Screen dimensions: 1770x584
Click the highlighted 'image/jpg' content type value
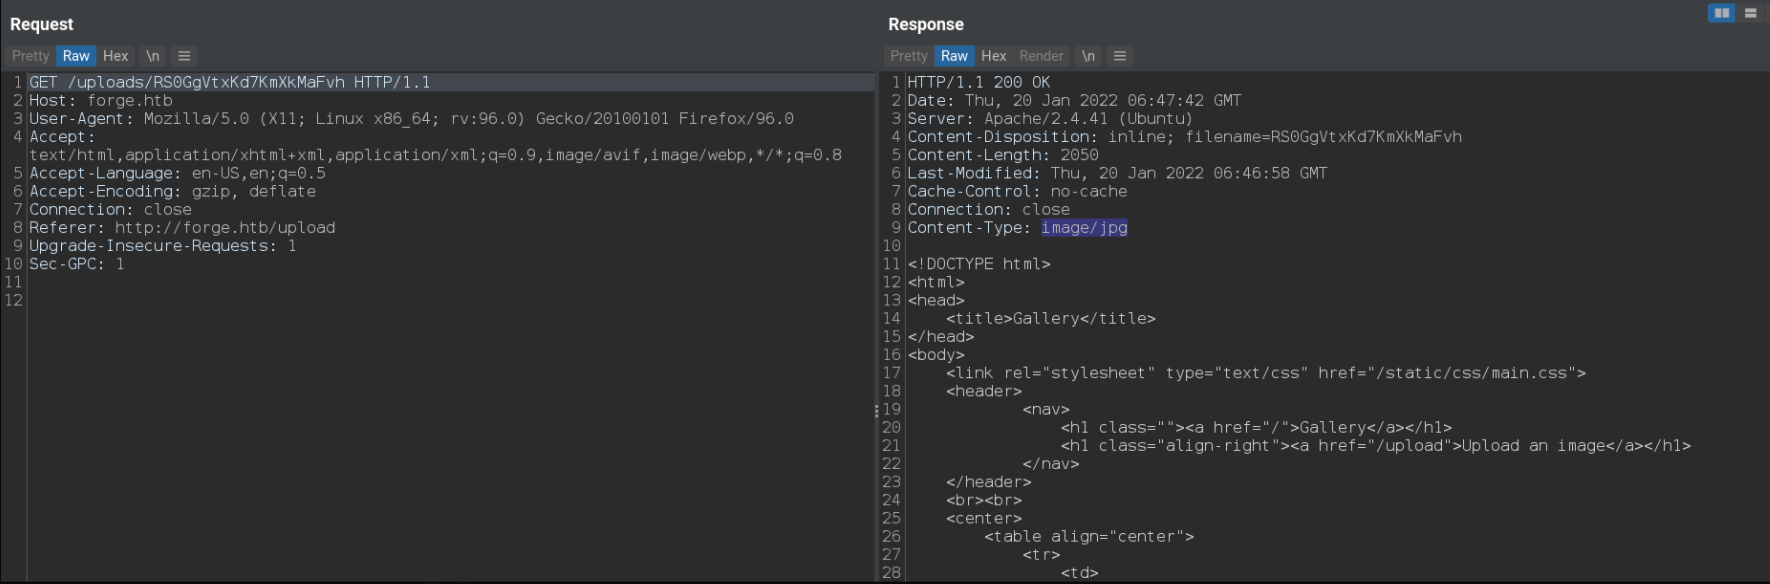(1084, 227)
